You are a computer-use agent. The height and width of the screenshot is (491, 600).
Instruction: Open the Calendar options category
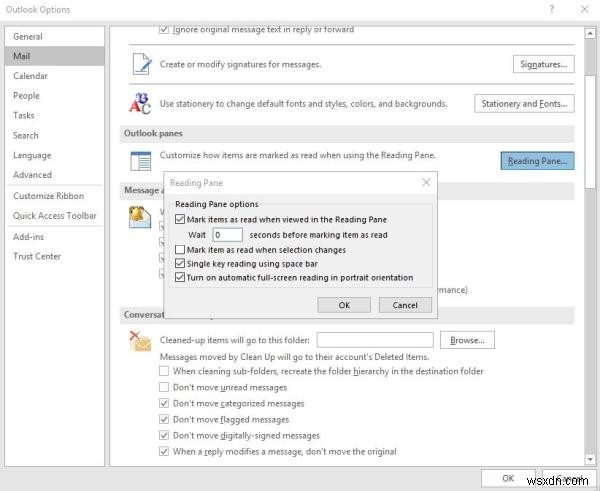[54, 76]
